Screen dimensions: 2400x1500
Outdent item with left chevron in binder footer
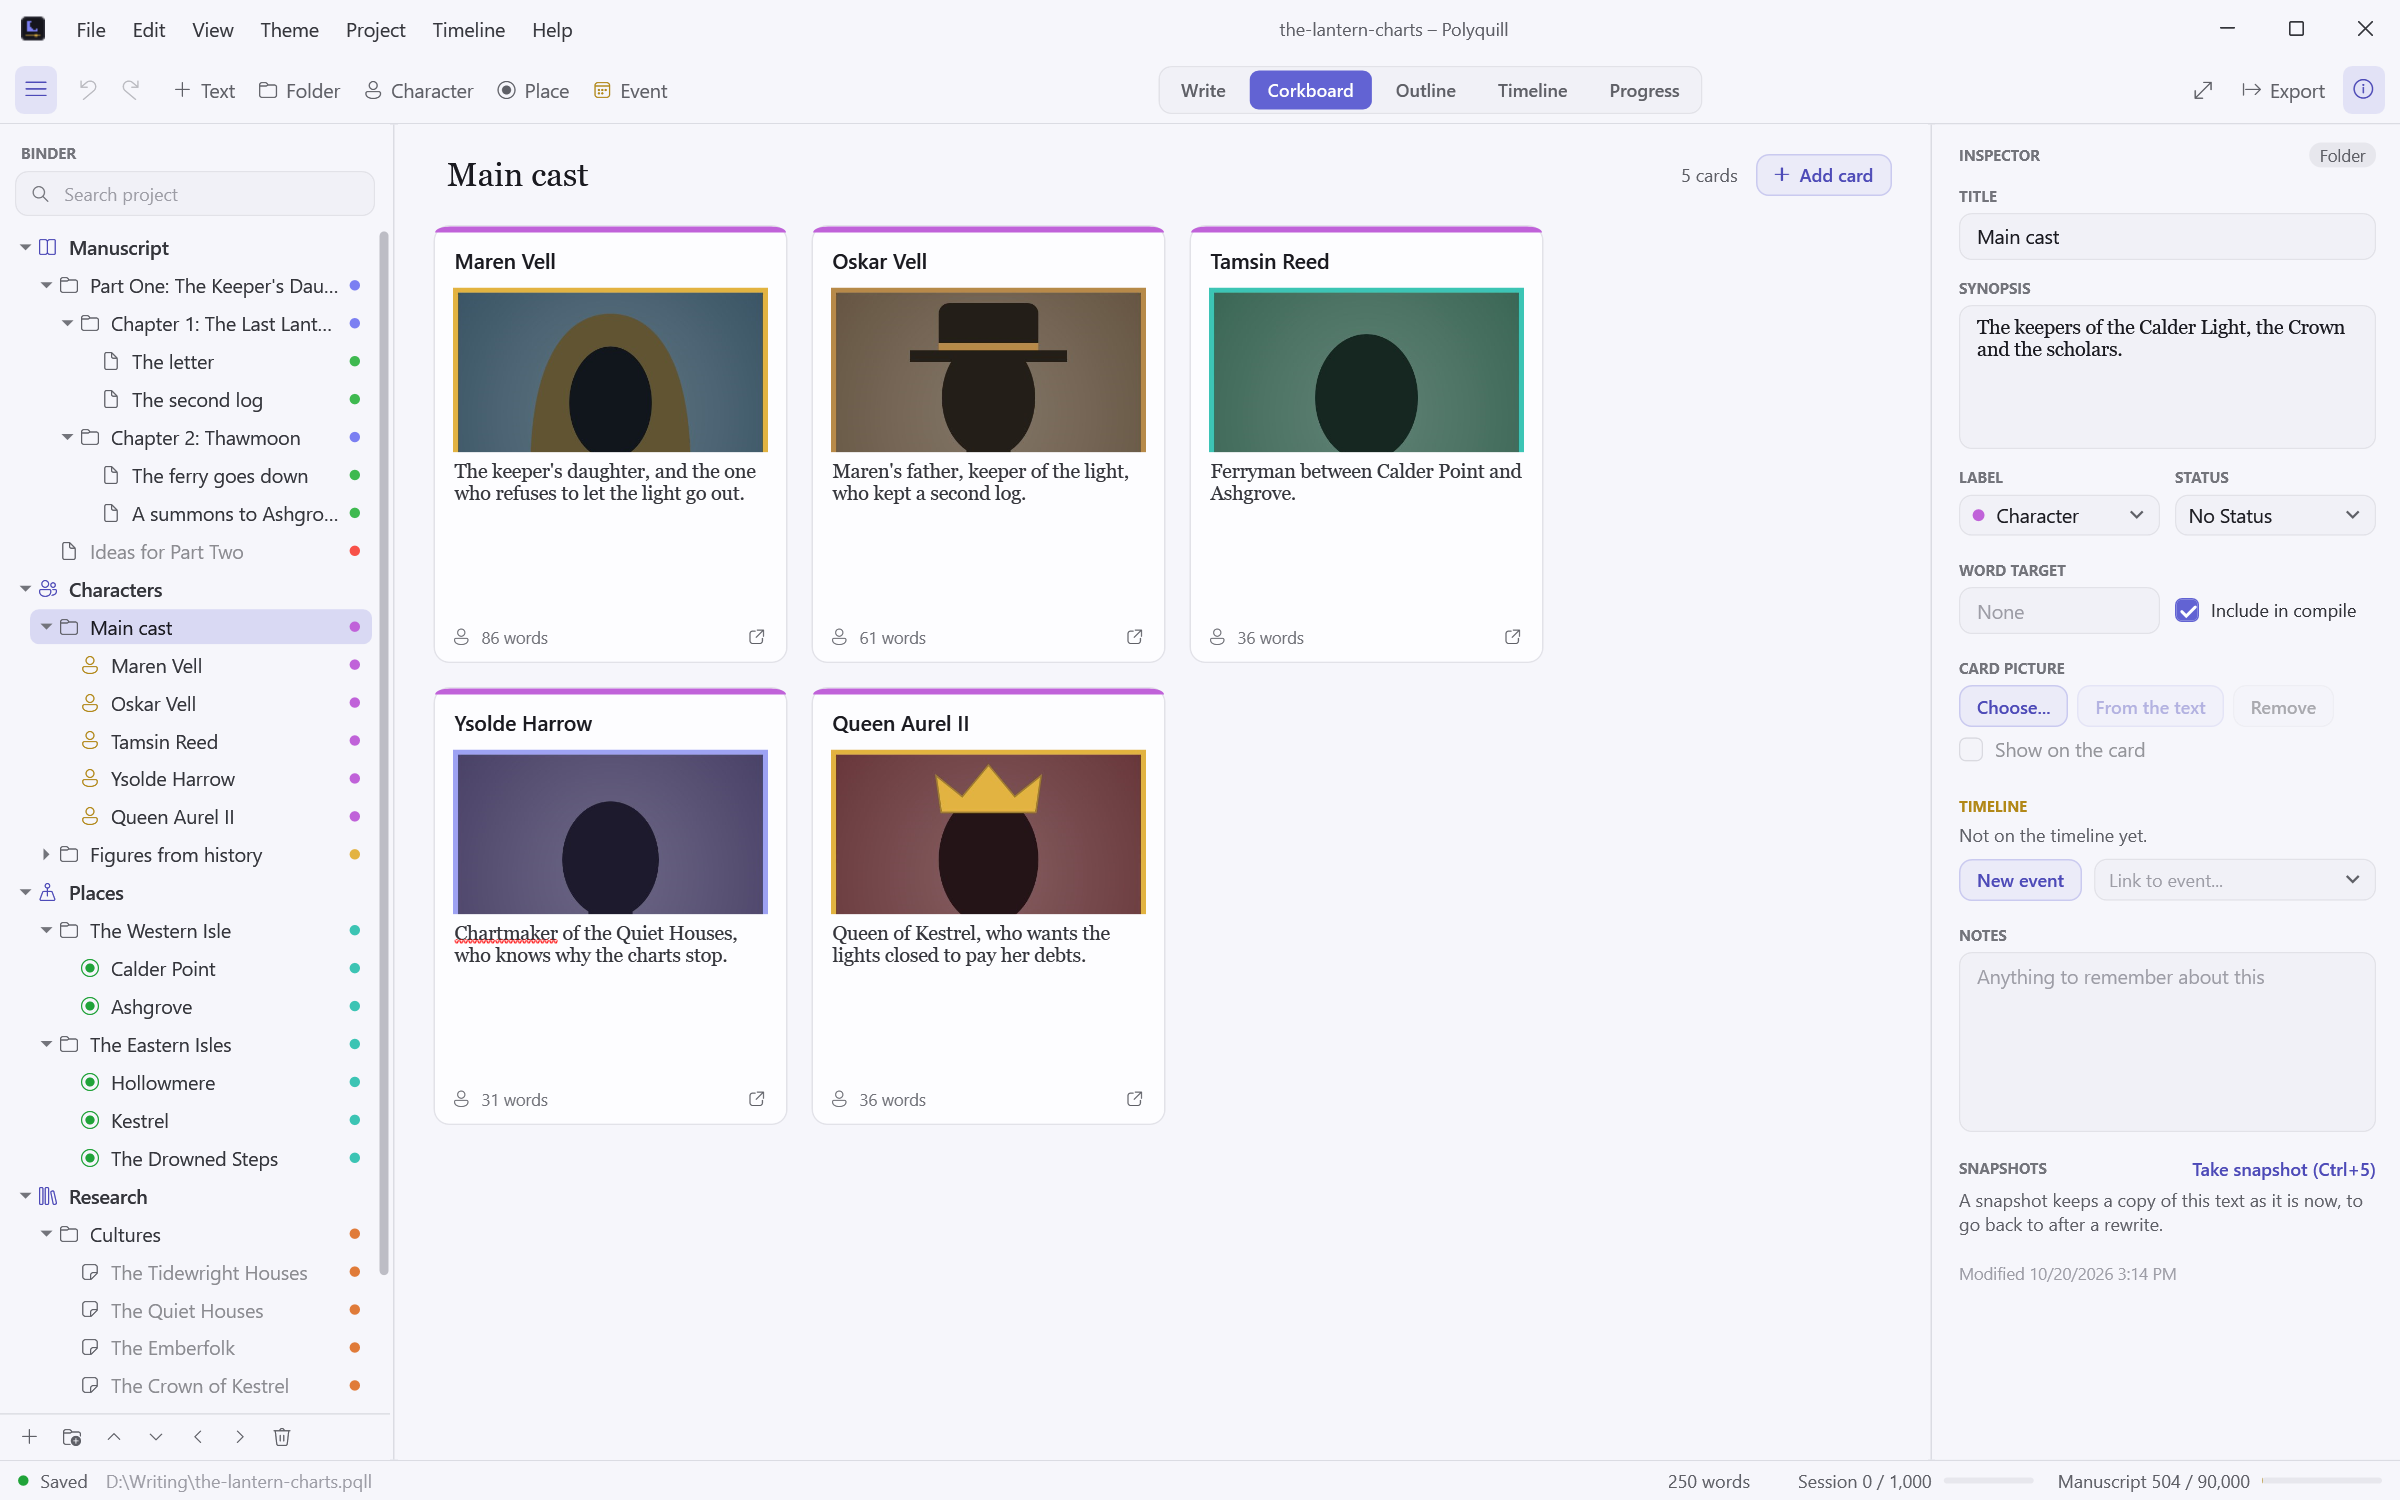[x=198, y=1437]
